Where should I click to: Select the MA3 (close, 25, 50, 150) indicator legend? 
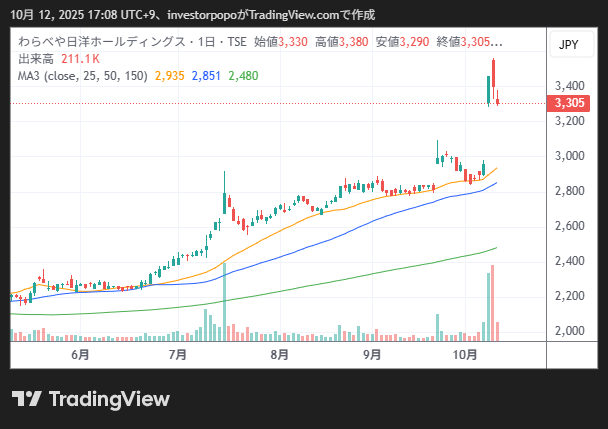79,75
